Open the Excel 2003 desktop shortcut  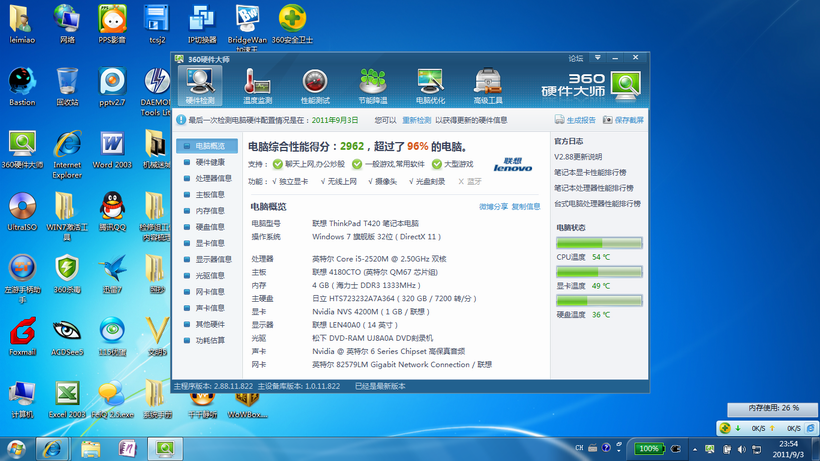(x=67, y=400)
